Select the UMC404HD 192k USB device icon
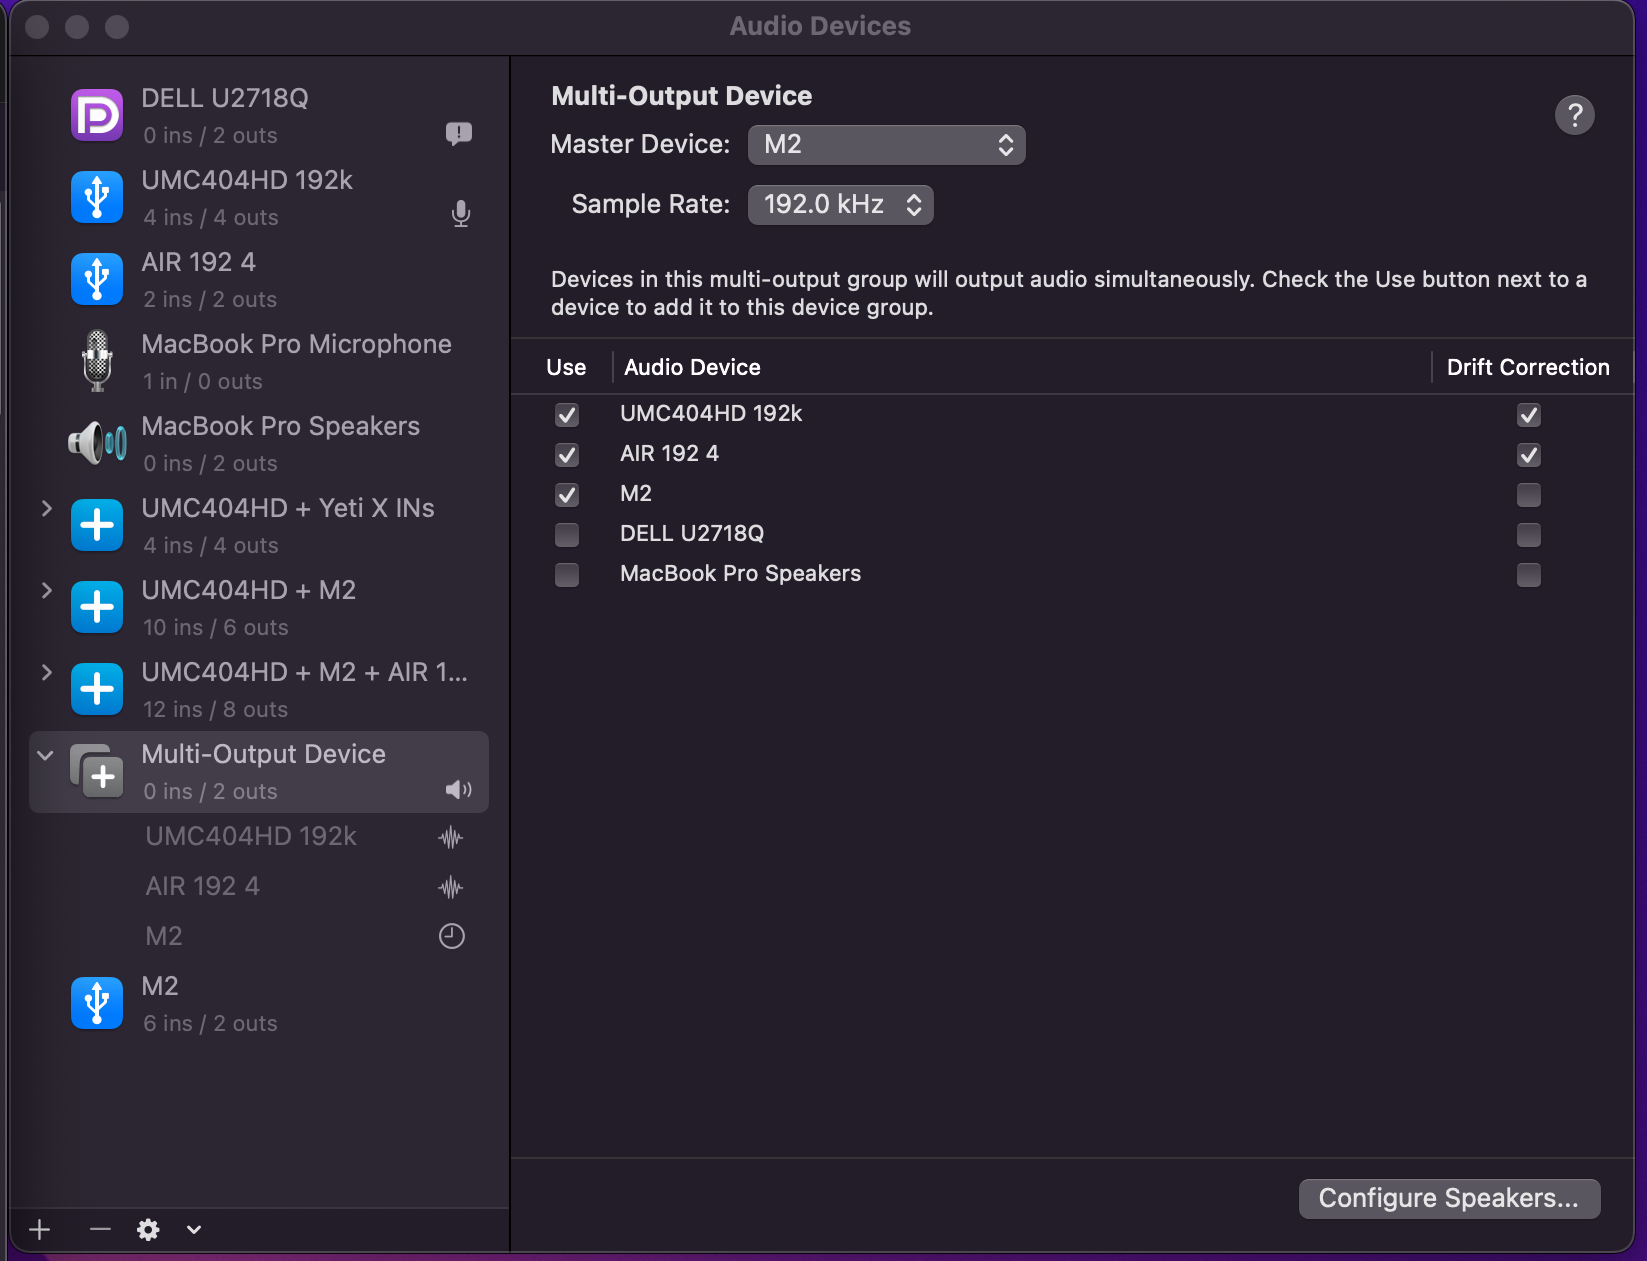The height and width of the screenshot is (1261, 1647). [x=97, y=197]
